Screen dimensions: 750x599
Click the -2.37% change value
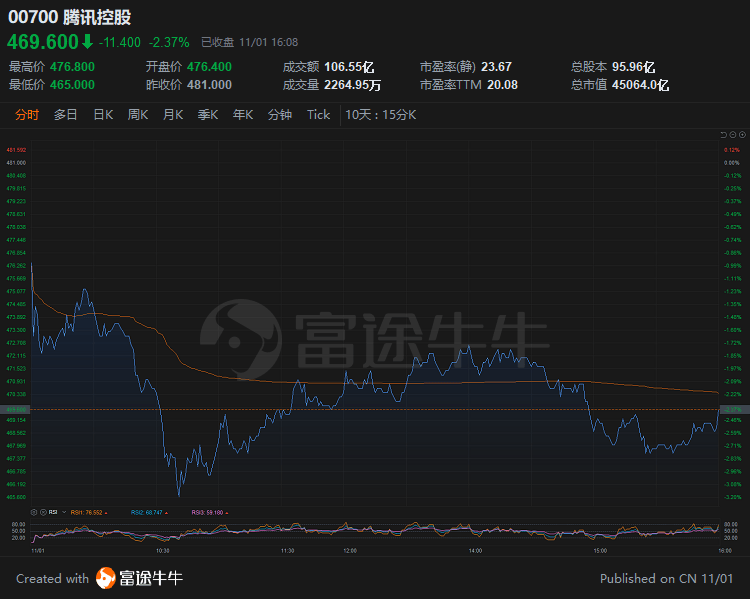click(x=169, y=43)
